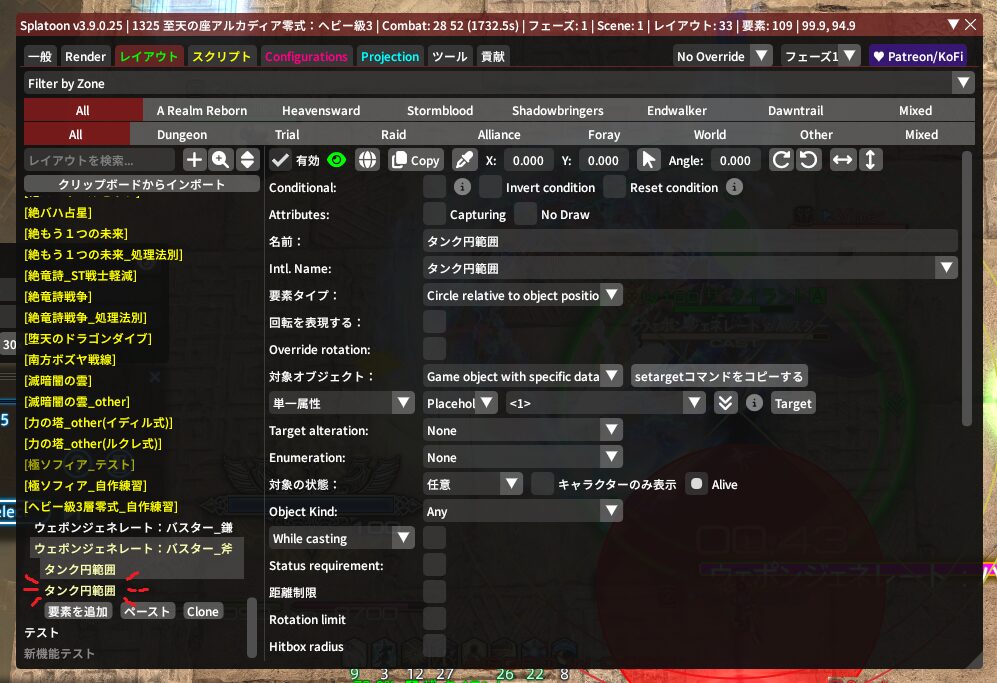Click the magnifier zoom icon beside search
The height and width of the screenshot is (683, 997).
pos(220,160)
